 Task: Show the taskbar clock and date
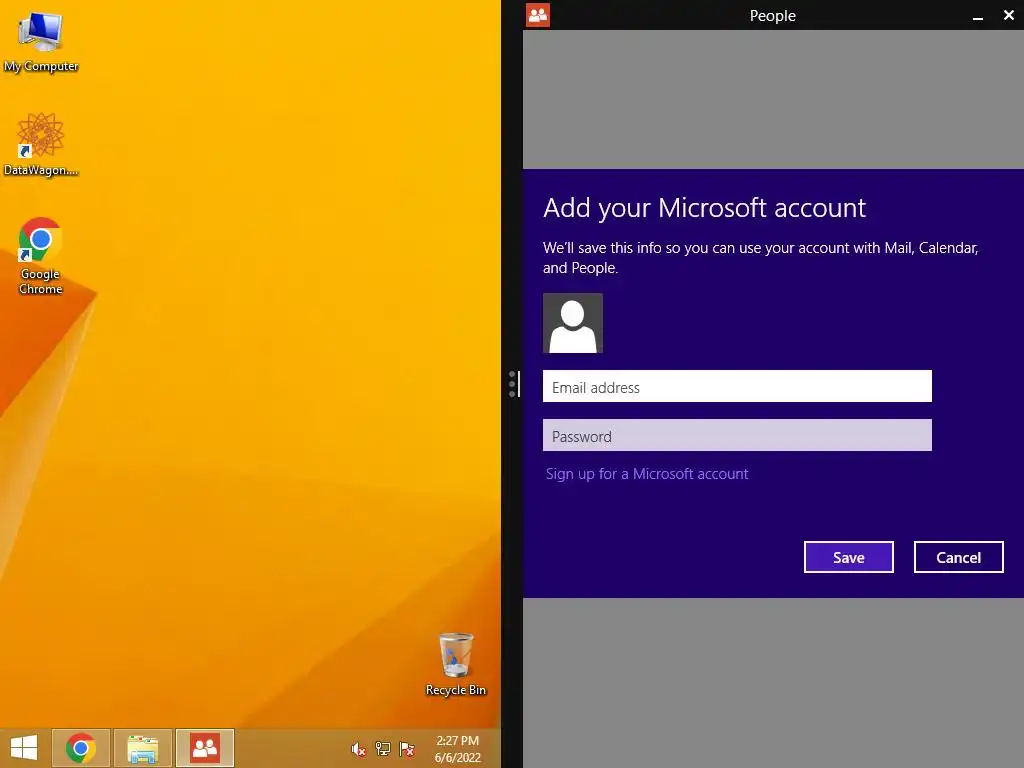pos(458,748)
